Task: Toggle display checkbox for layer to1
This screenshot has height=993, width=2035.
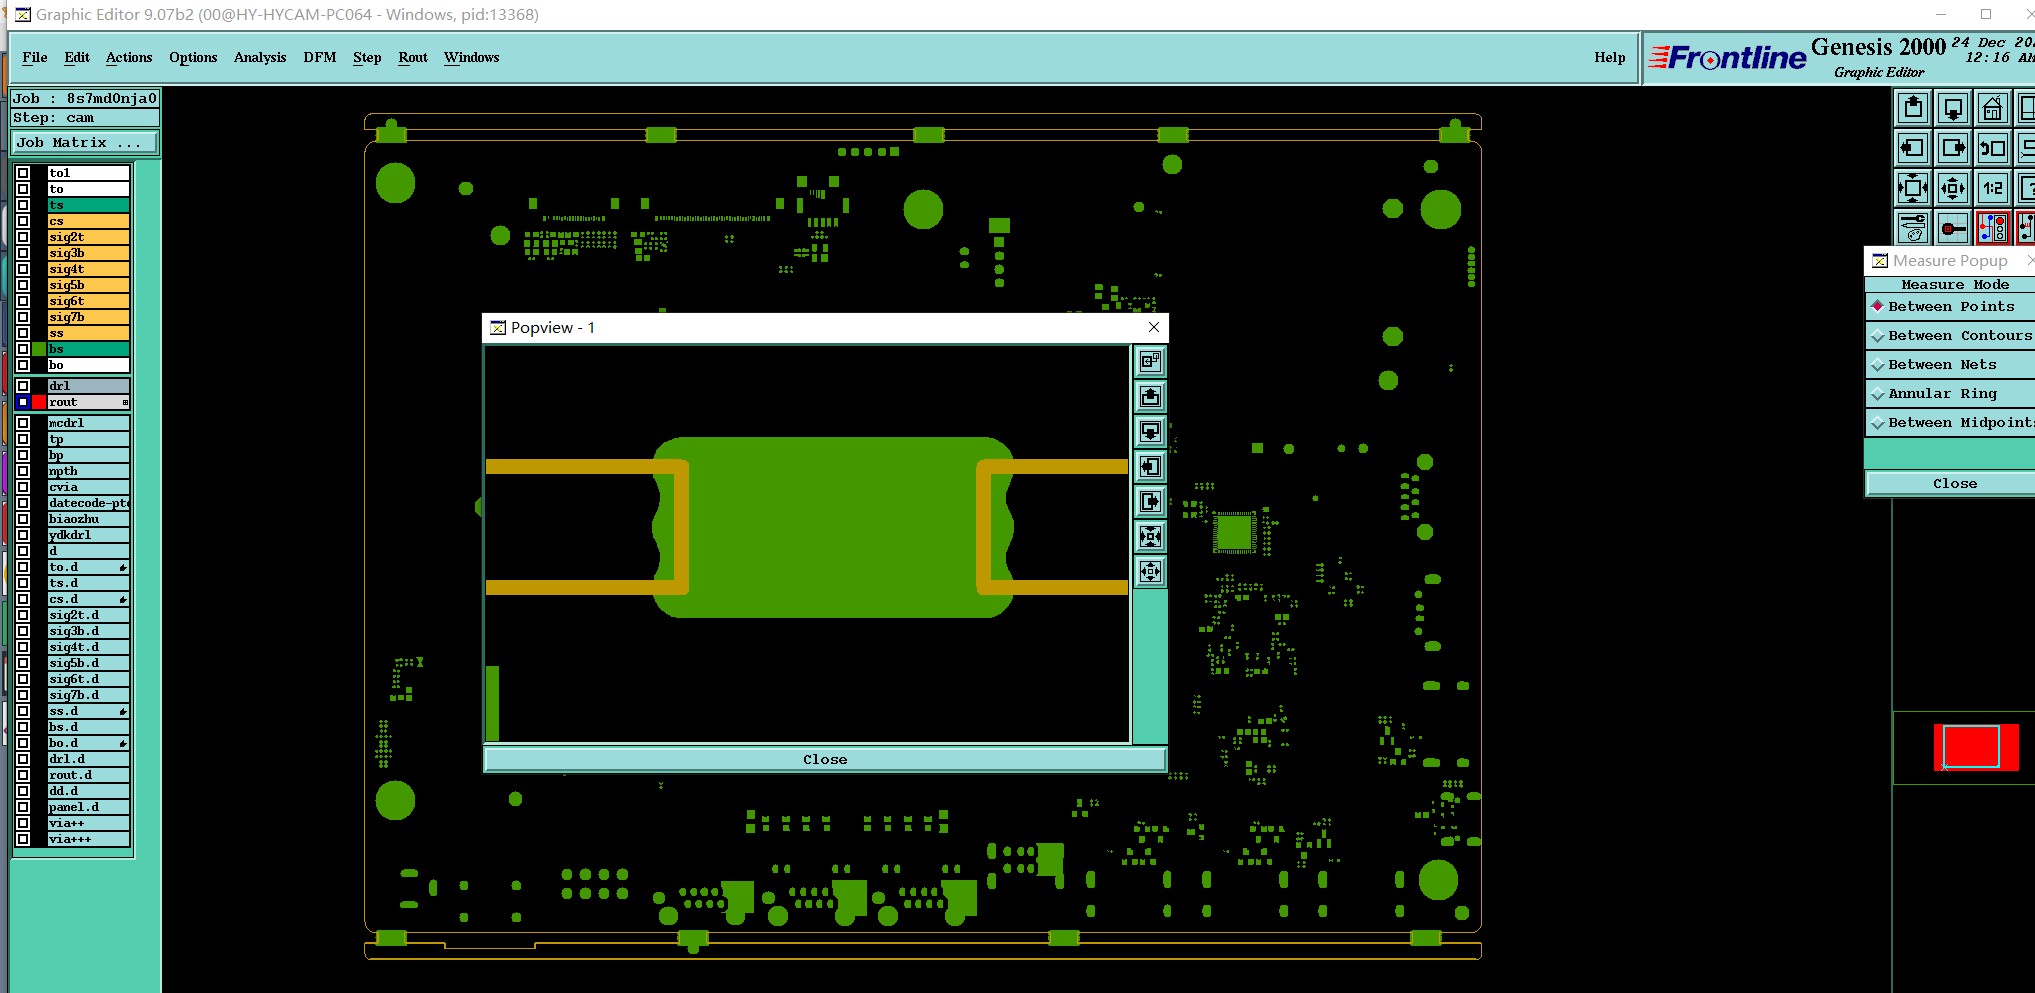Action: (23, 173)
